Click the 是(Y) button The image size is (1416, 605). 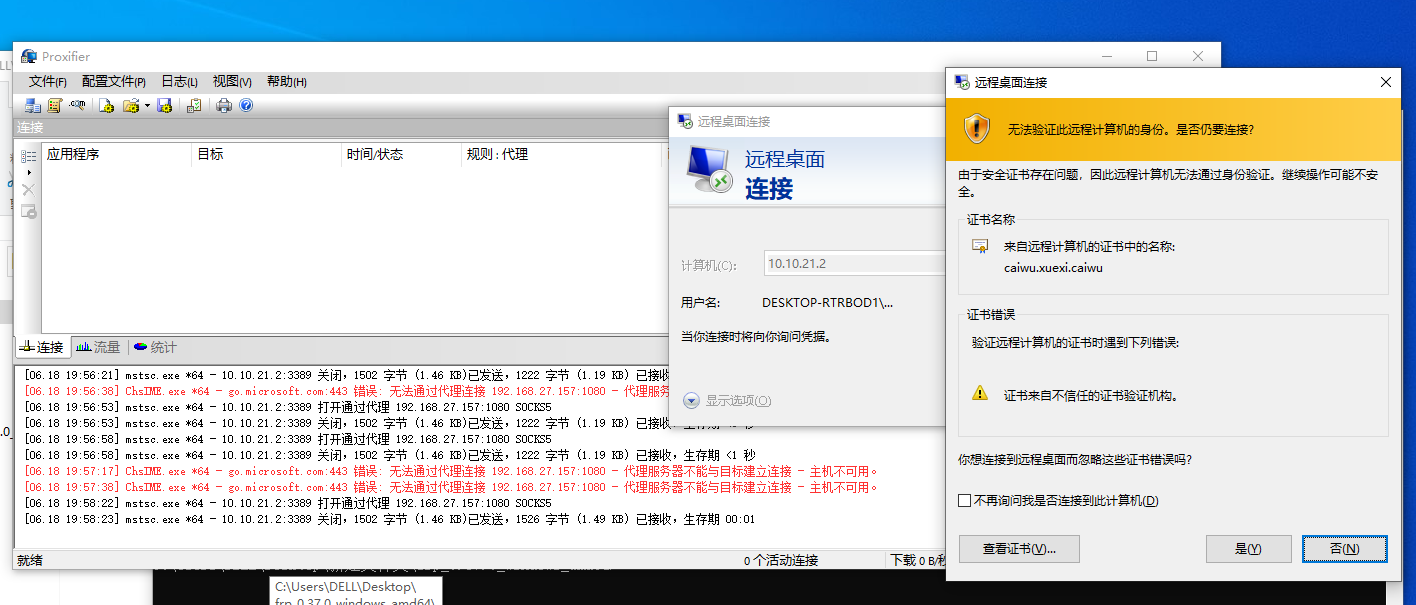1248,549
